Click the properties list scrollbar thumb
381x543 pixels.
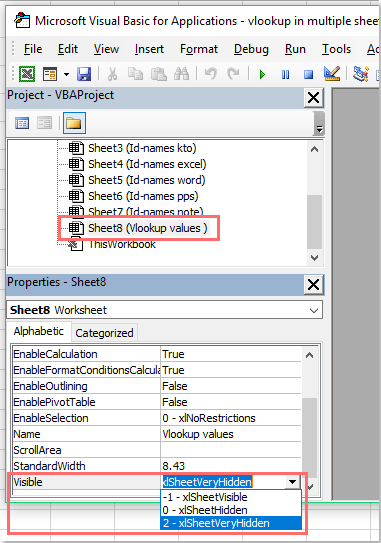pyautogui.click(x=310, y=438)
